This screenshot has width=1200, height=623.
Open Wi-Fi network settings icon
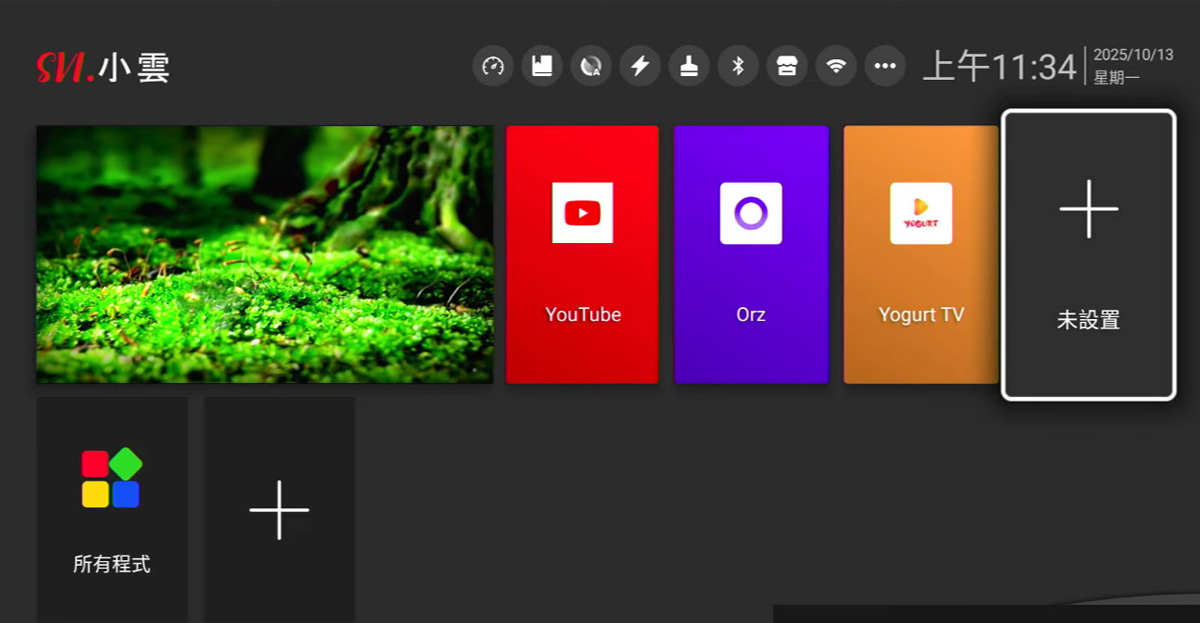click(x=836, y=66)
